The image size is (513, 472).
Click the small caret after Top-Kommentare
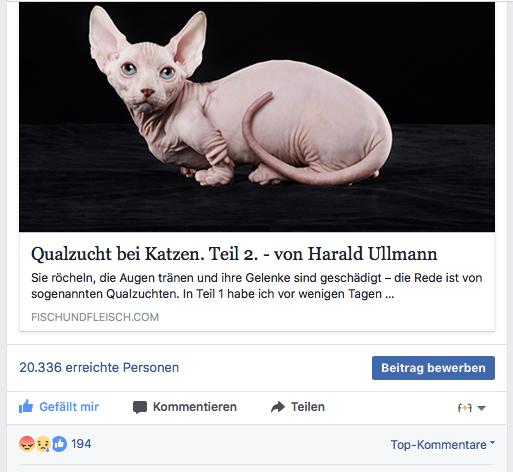[492, 443]
